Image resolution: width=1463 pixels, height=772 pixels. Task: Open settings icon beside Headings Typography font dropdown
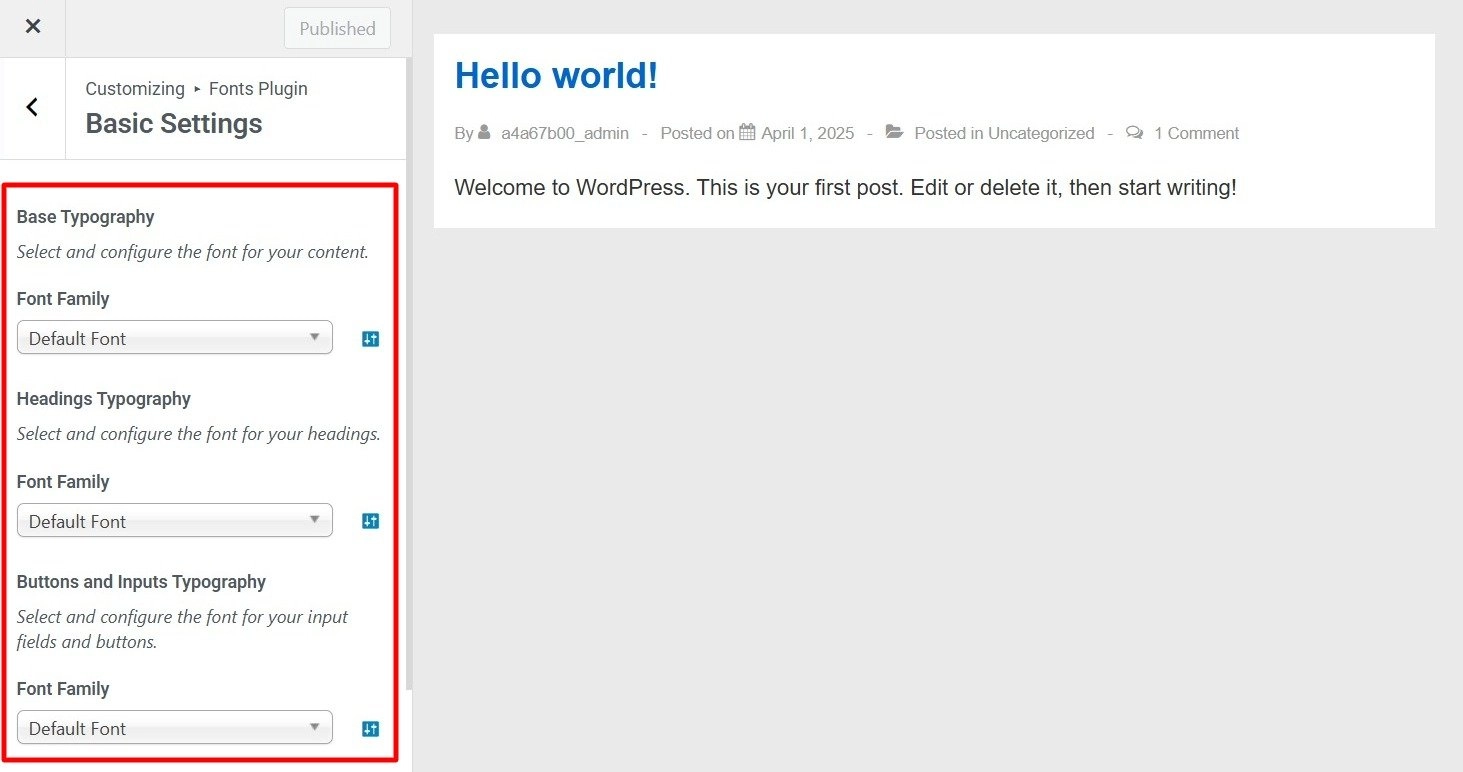pos(370,521)
